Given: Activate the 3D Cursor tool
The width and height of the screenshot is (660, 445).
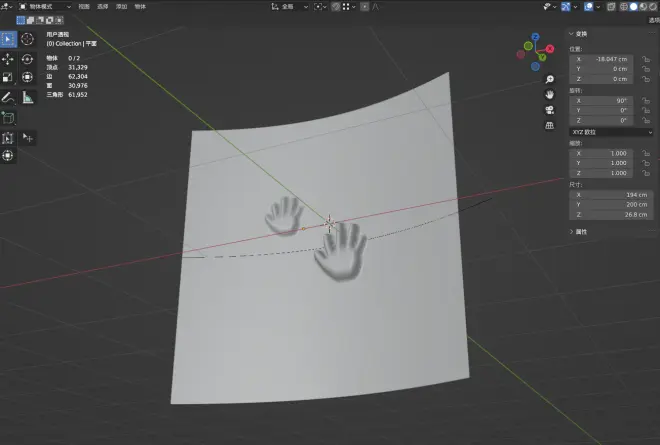Looking at the screenshot, I should (28, 39).
